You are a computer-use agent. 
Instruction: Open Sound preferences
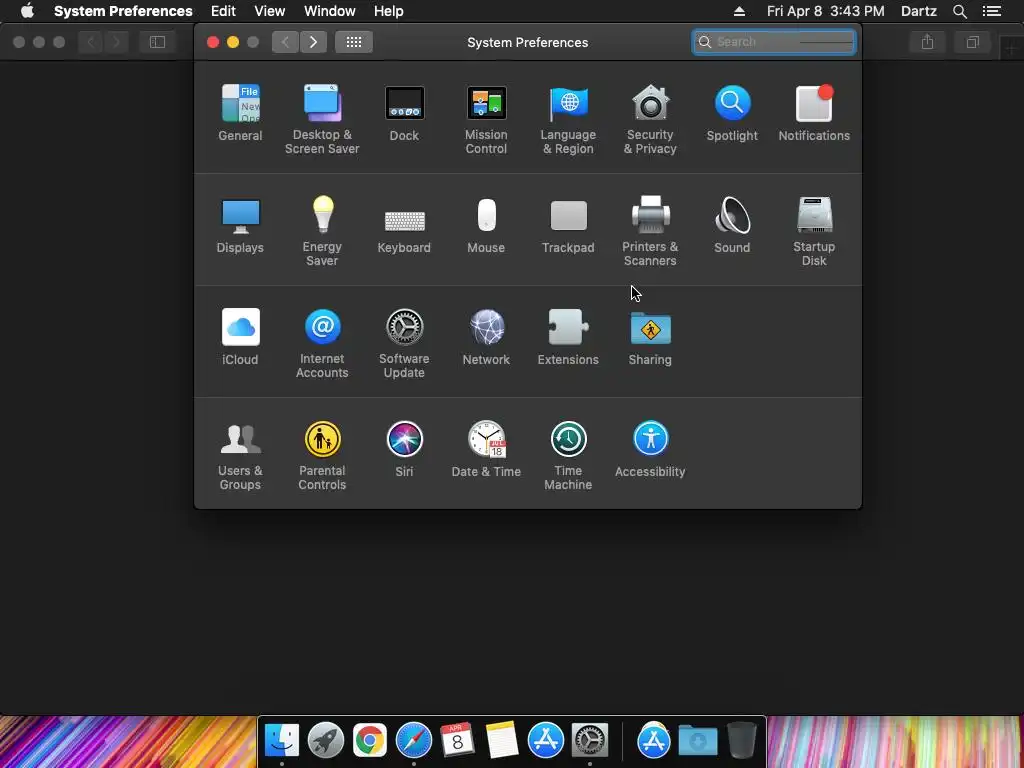[x=732, y=225]
